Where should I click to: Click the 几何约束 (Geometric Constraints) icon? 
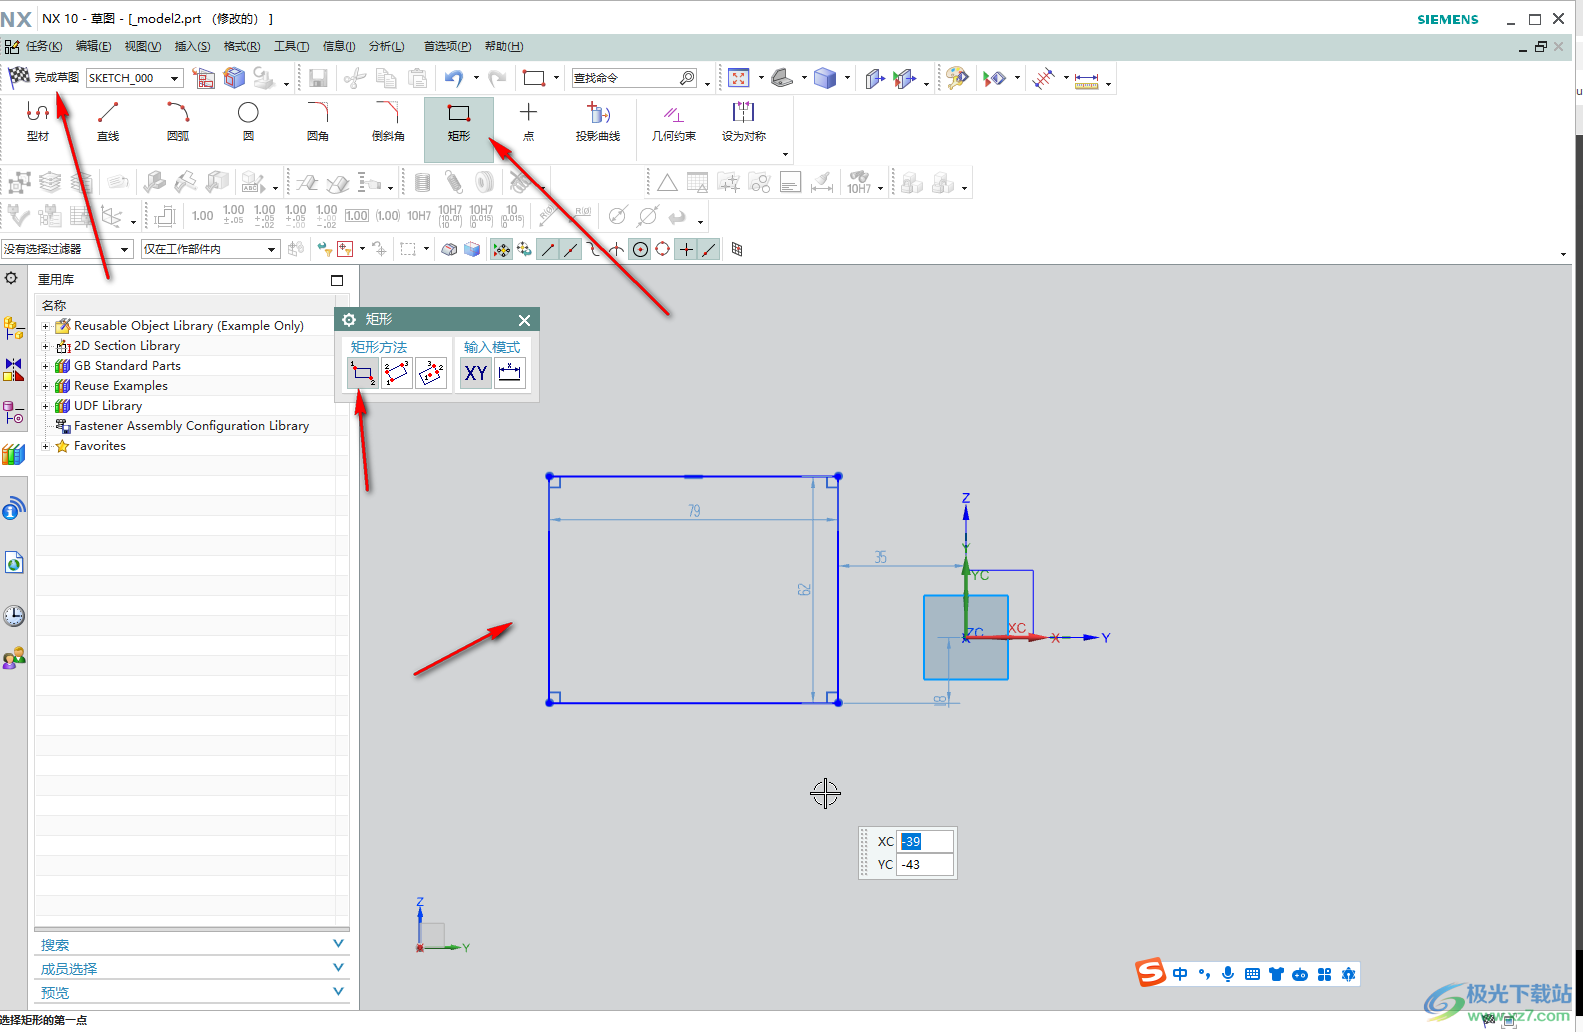[x=673, y=121]
